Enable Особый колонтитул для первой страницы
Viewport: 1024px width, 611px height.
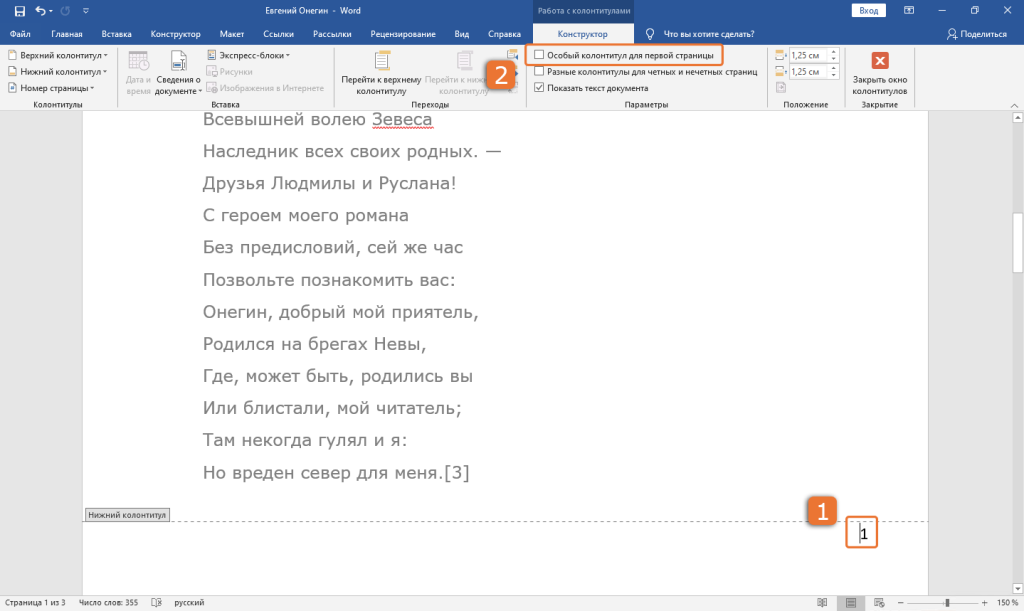click(539, 55)
